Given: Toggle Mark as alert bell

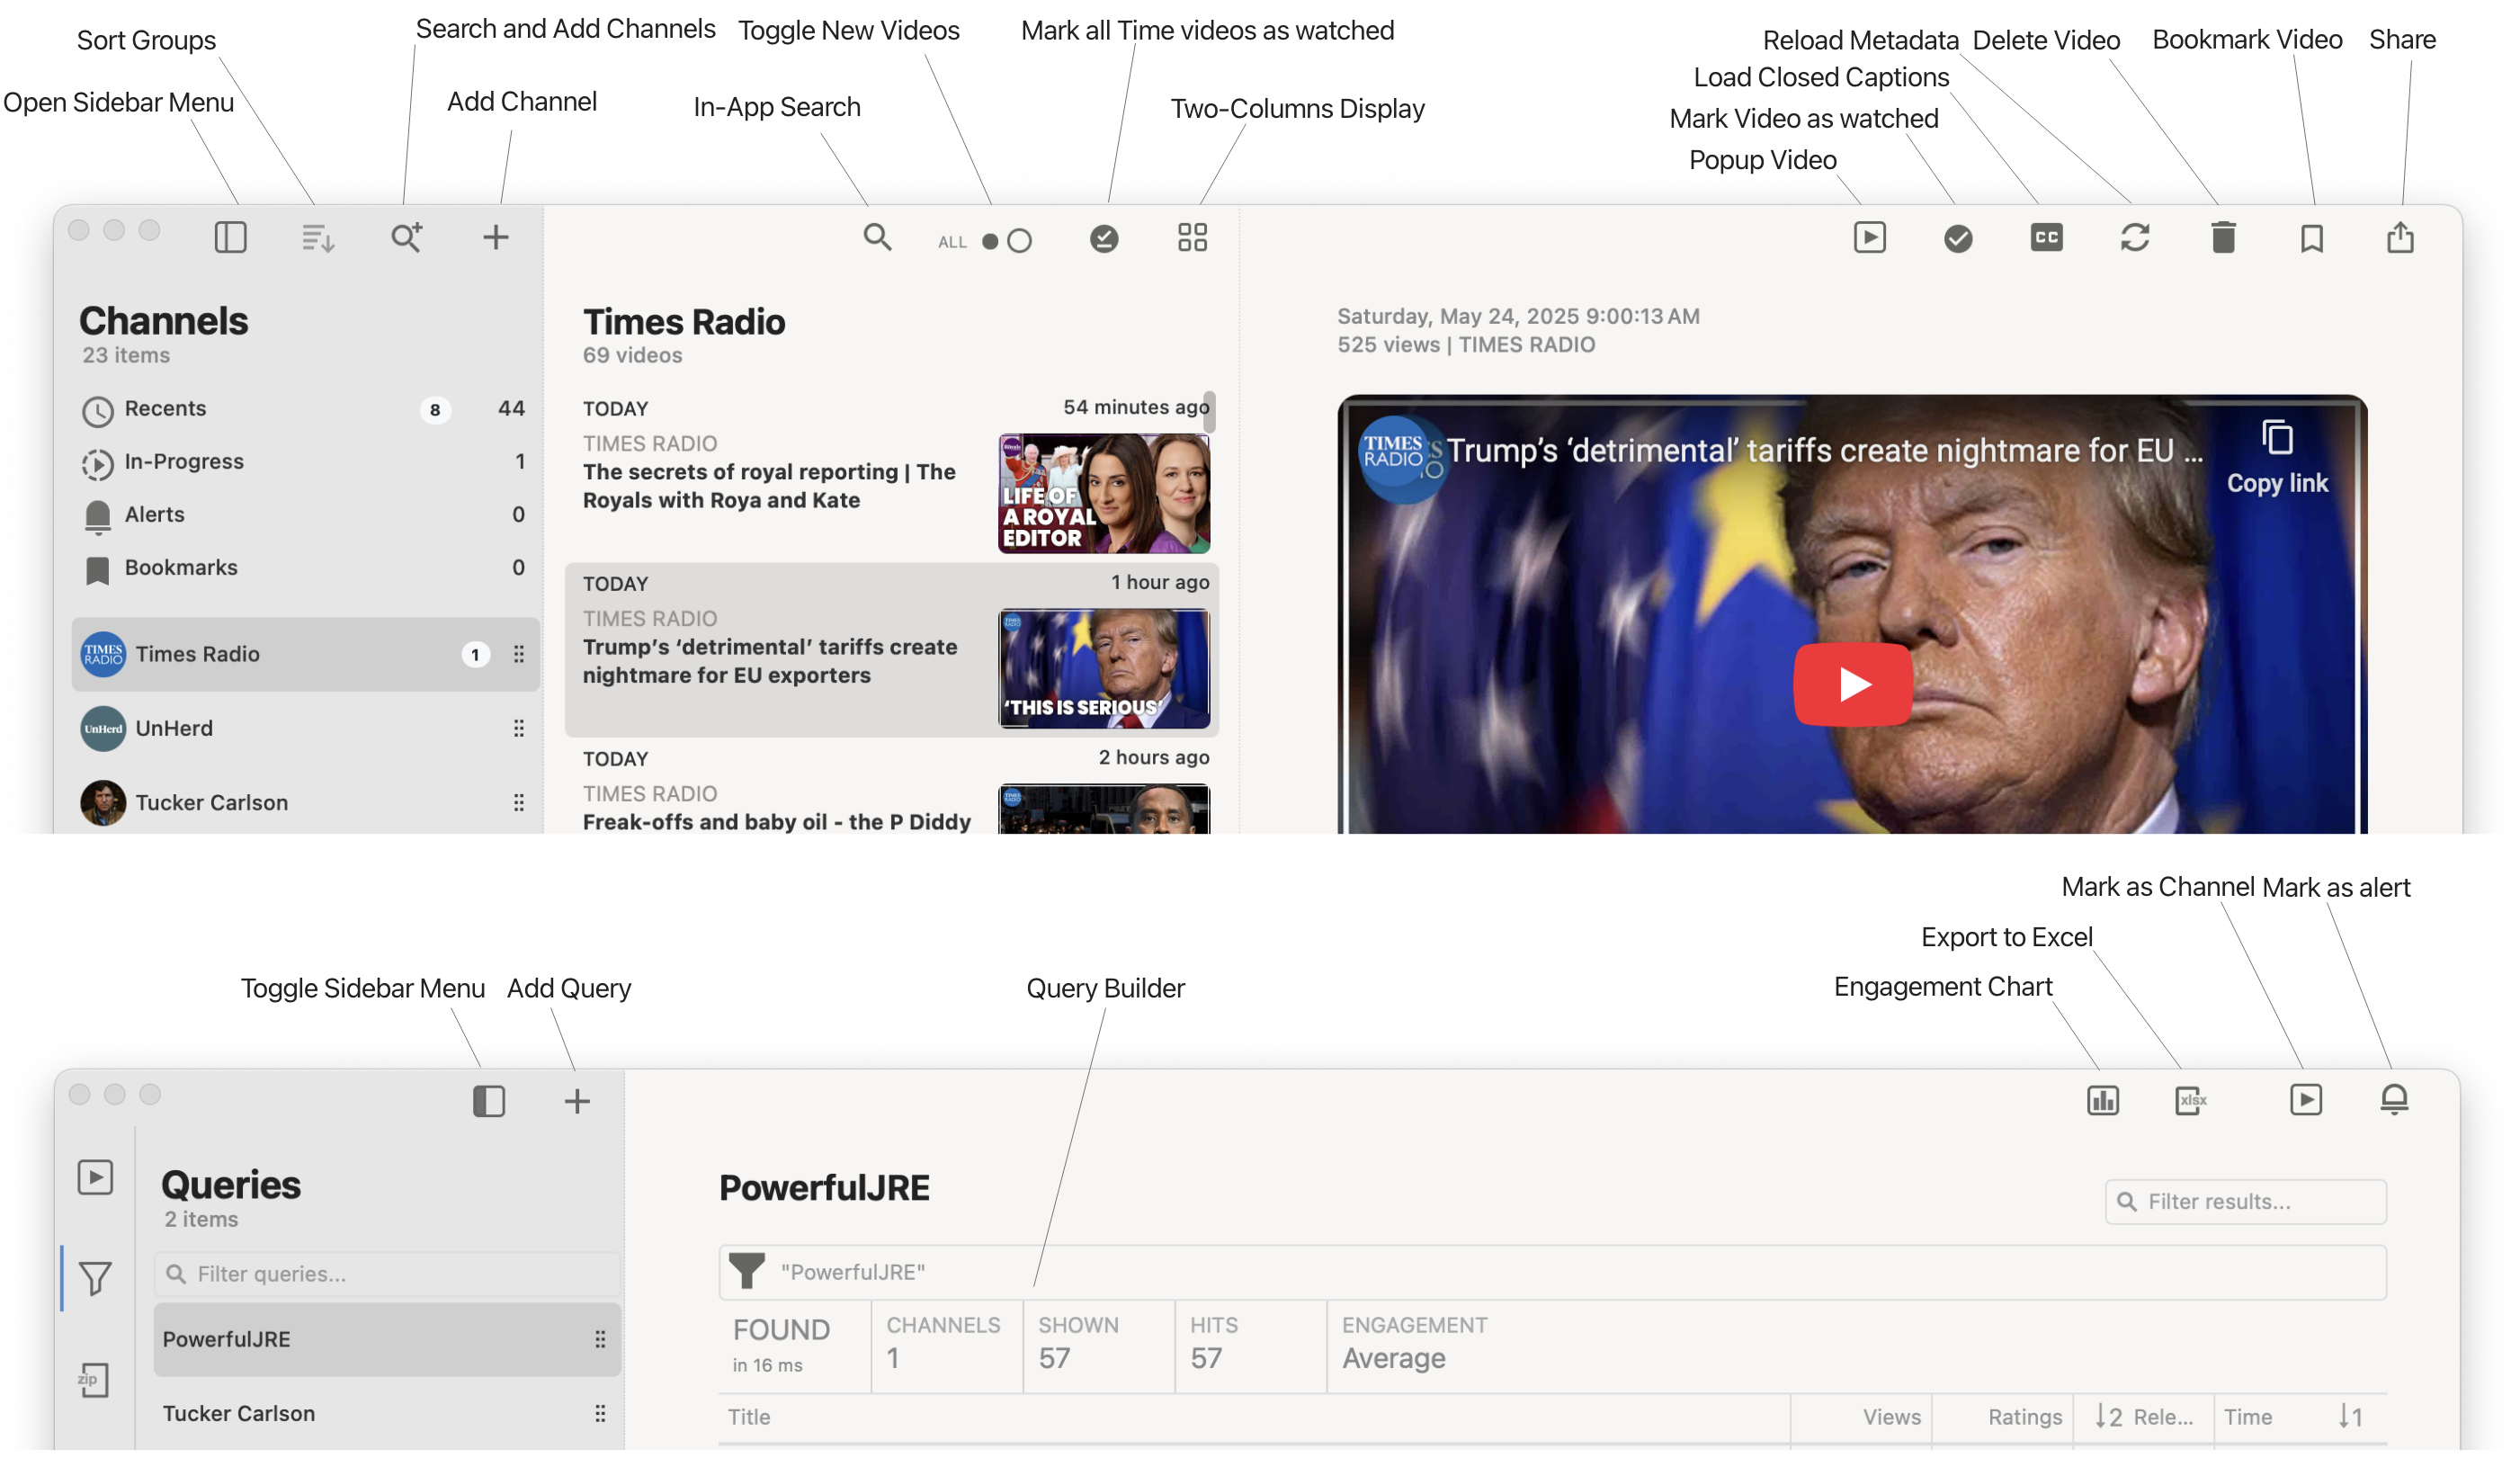Looking at the screenshot, I should (2395, 1100).
